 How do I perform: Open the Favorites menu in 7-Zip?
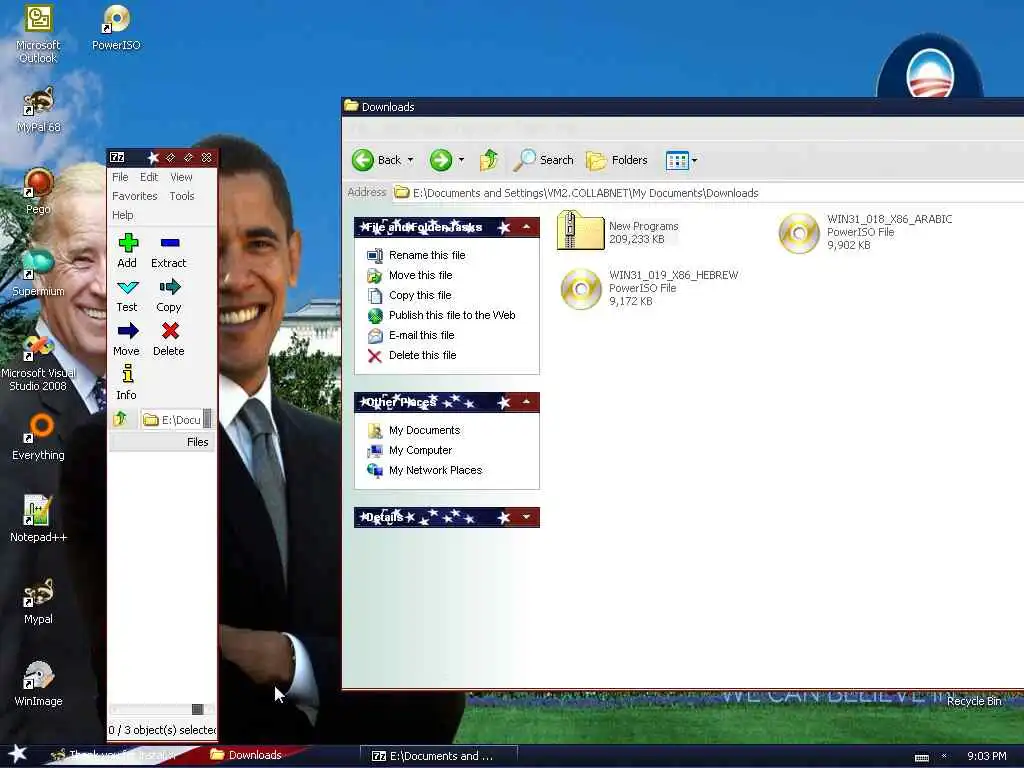(135, 196)
